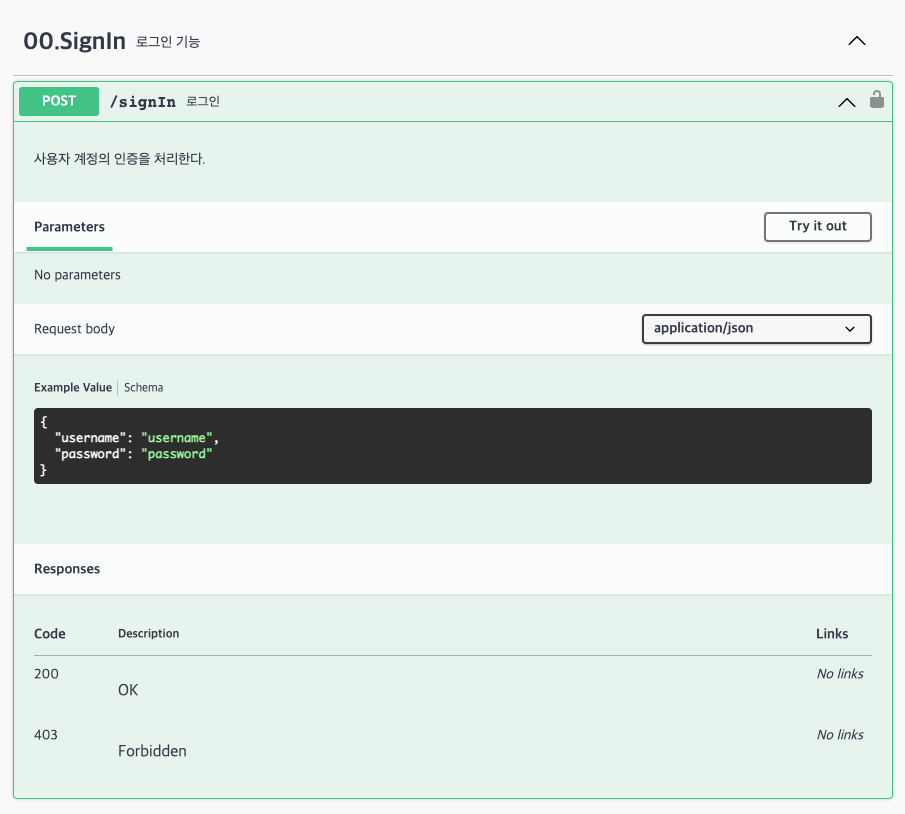Click the example JSON code block
The image size is (905, 814).
point(452,446)
